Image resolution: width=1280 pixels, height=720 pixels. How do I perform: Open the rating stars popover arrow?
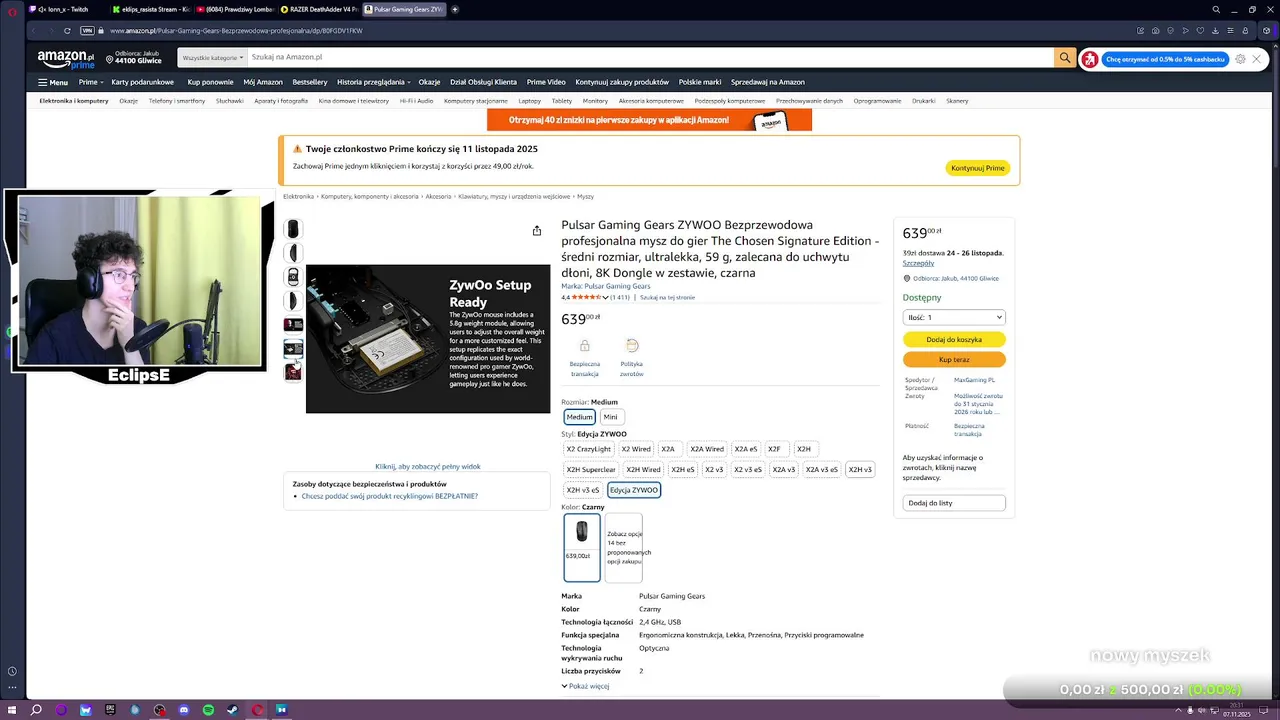tap(606, 297)
